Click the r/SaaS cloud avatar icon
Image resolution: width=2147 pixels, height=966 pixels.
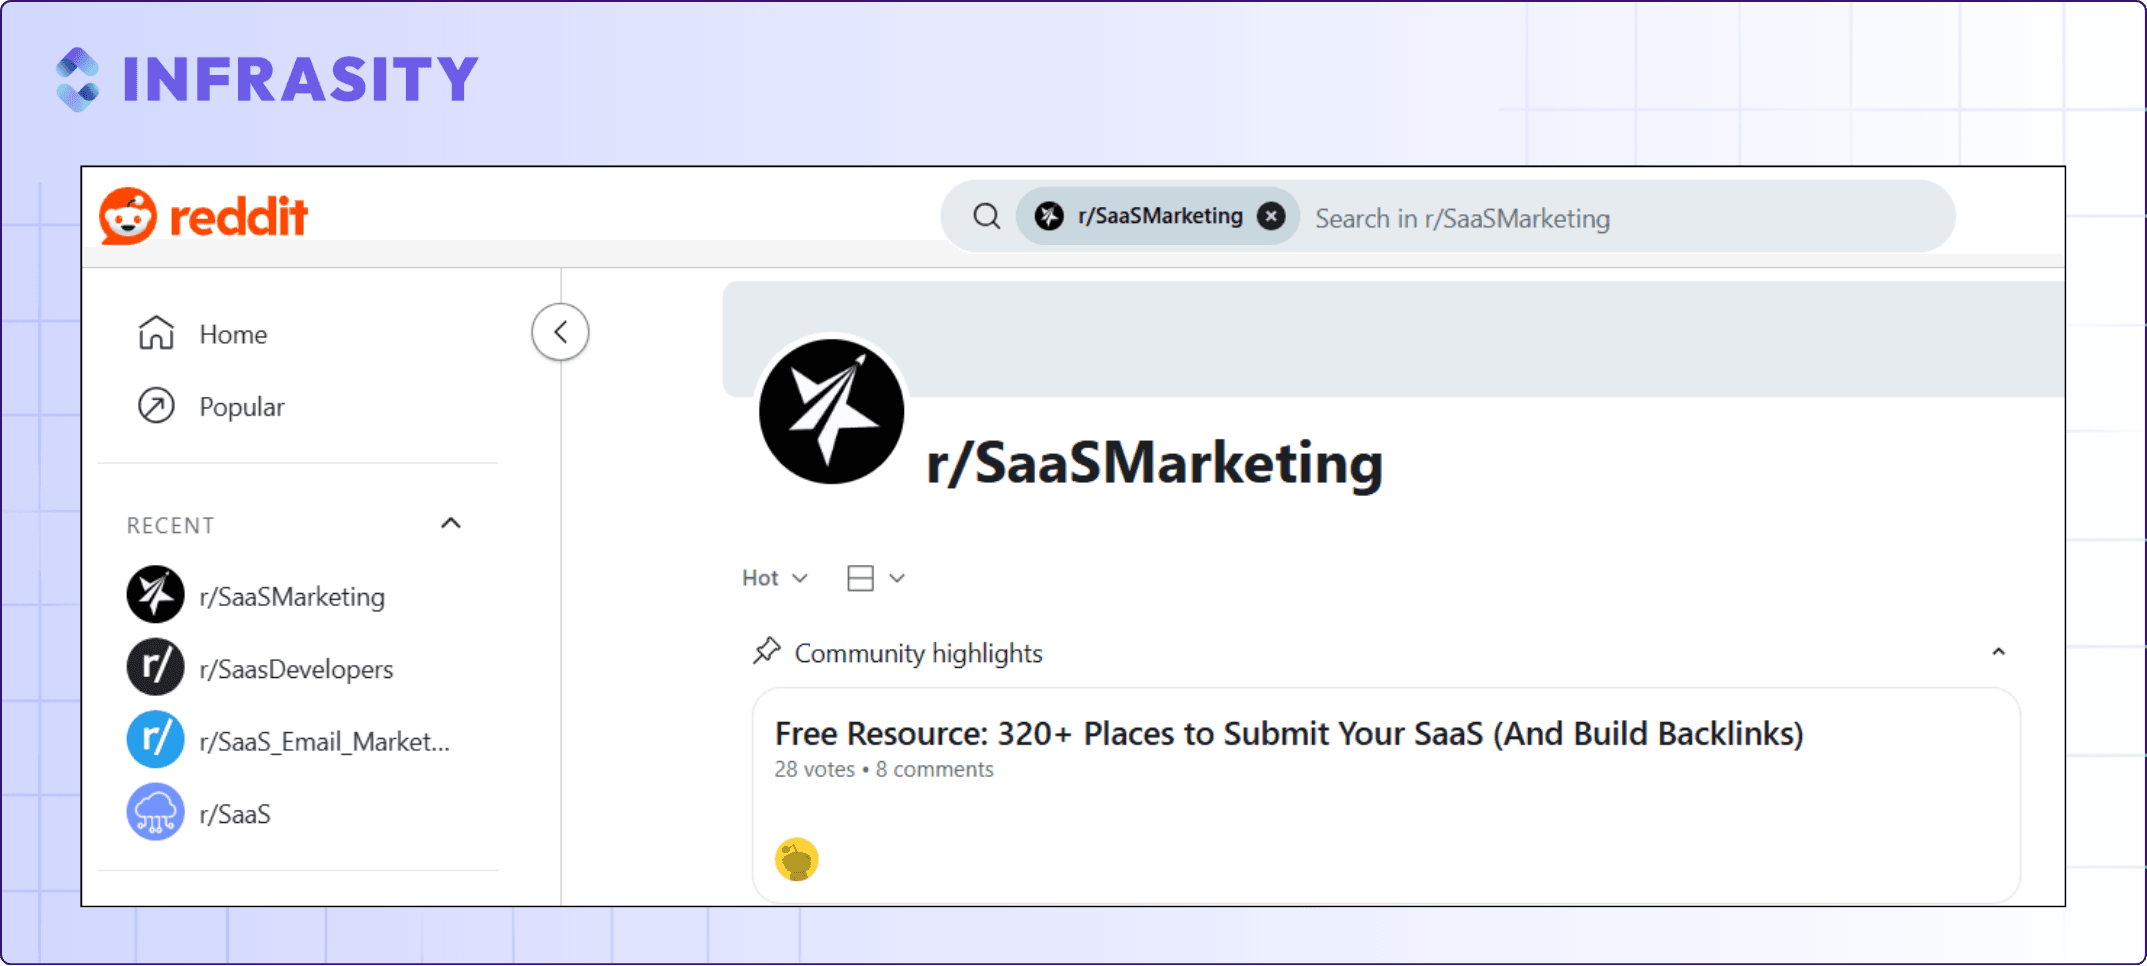[x=155, y=812]
